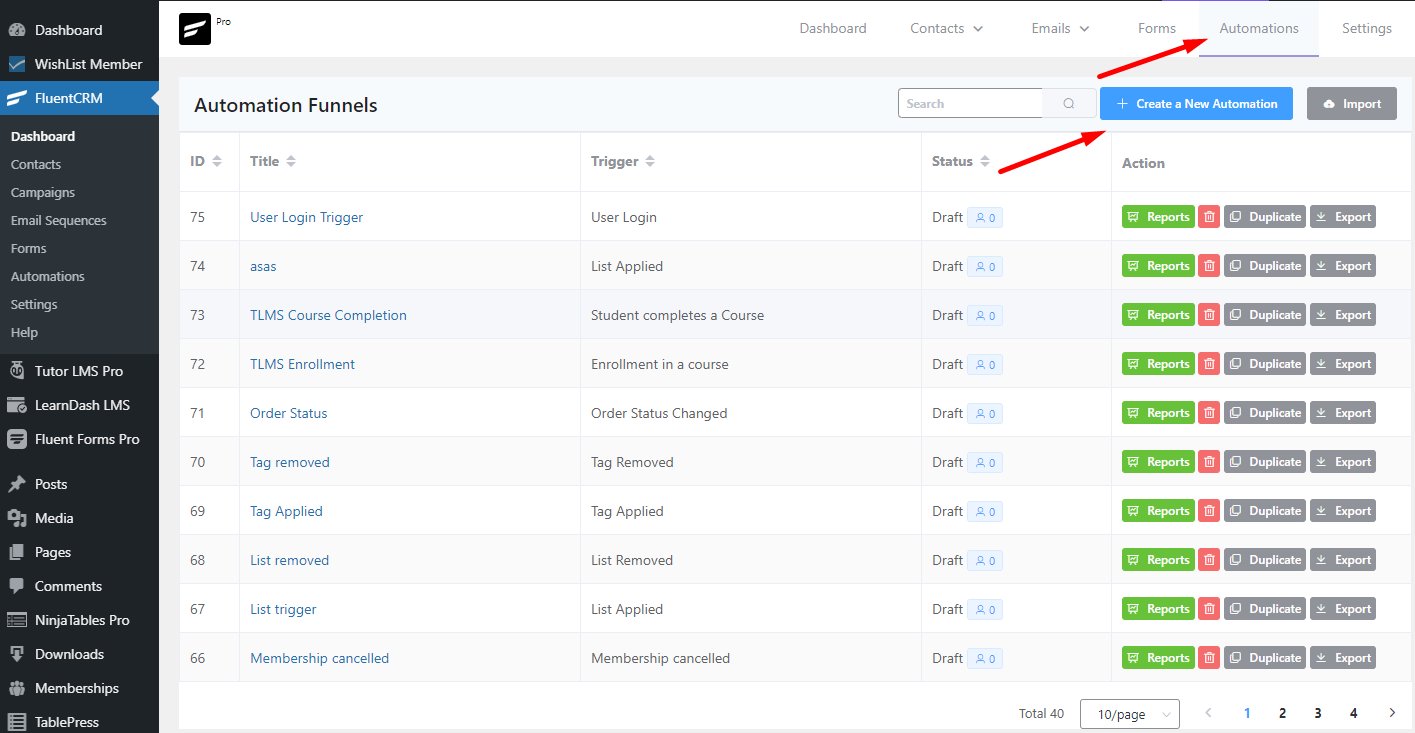Switch to the Forms tab in top navigation
This screenshot has width=1415, height=733.
coord(1156,28)
